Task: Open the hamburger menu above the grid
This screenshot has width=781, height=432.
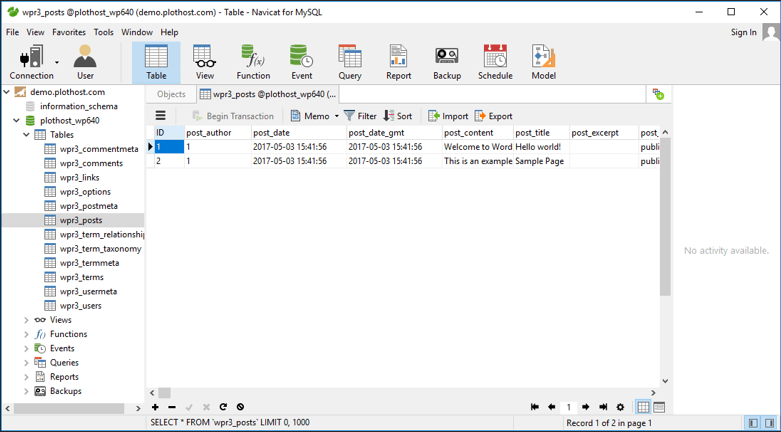Action: point(160,116)
